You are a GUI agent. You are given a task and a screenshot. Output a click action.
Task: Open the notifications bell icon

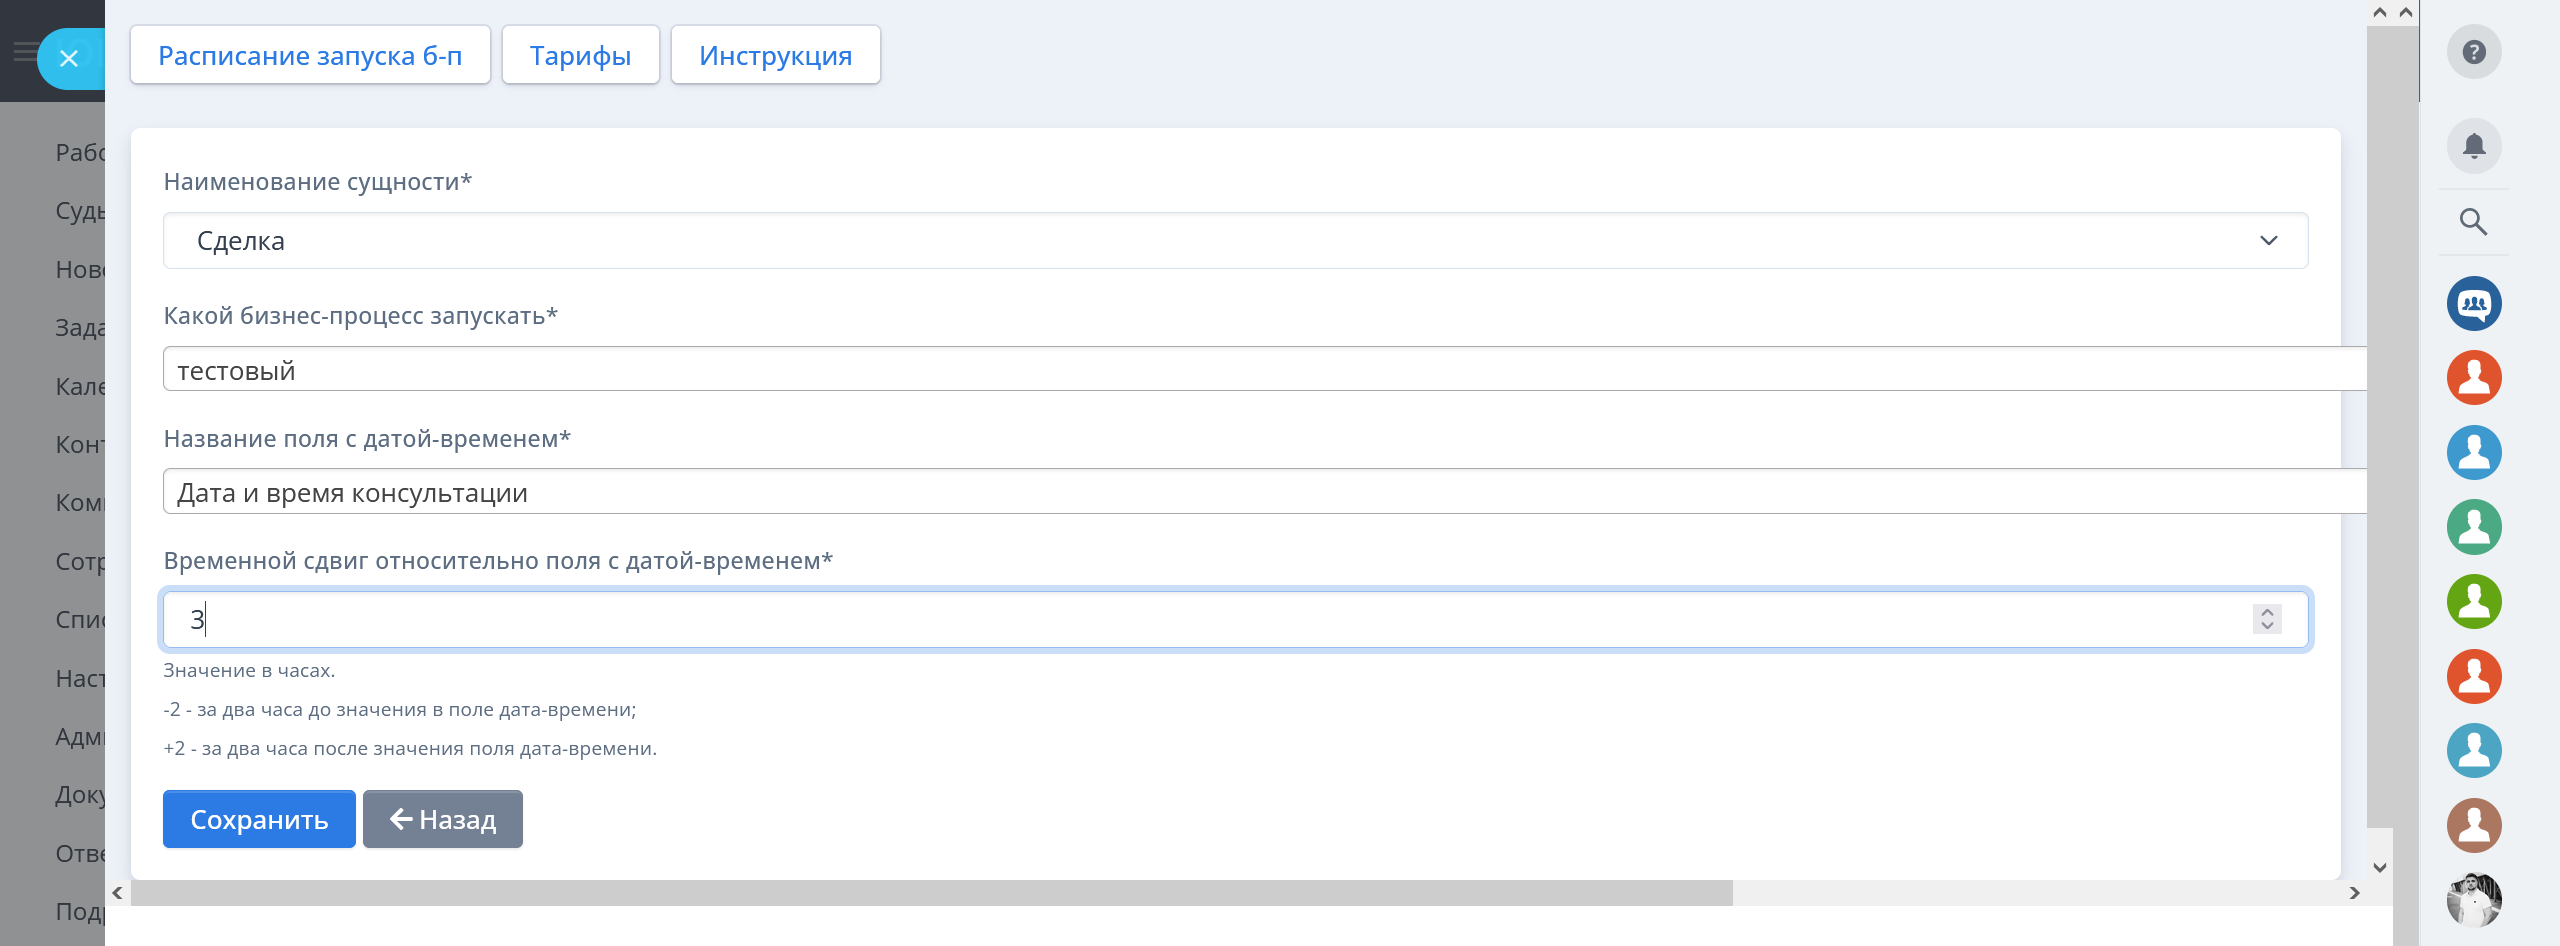(2474, 146)
